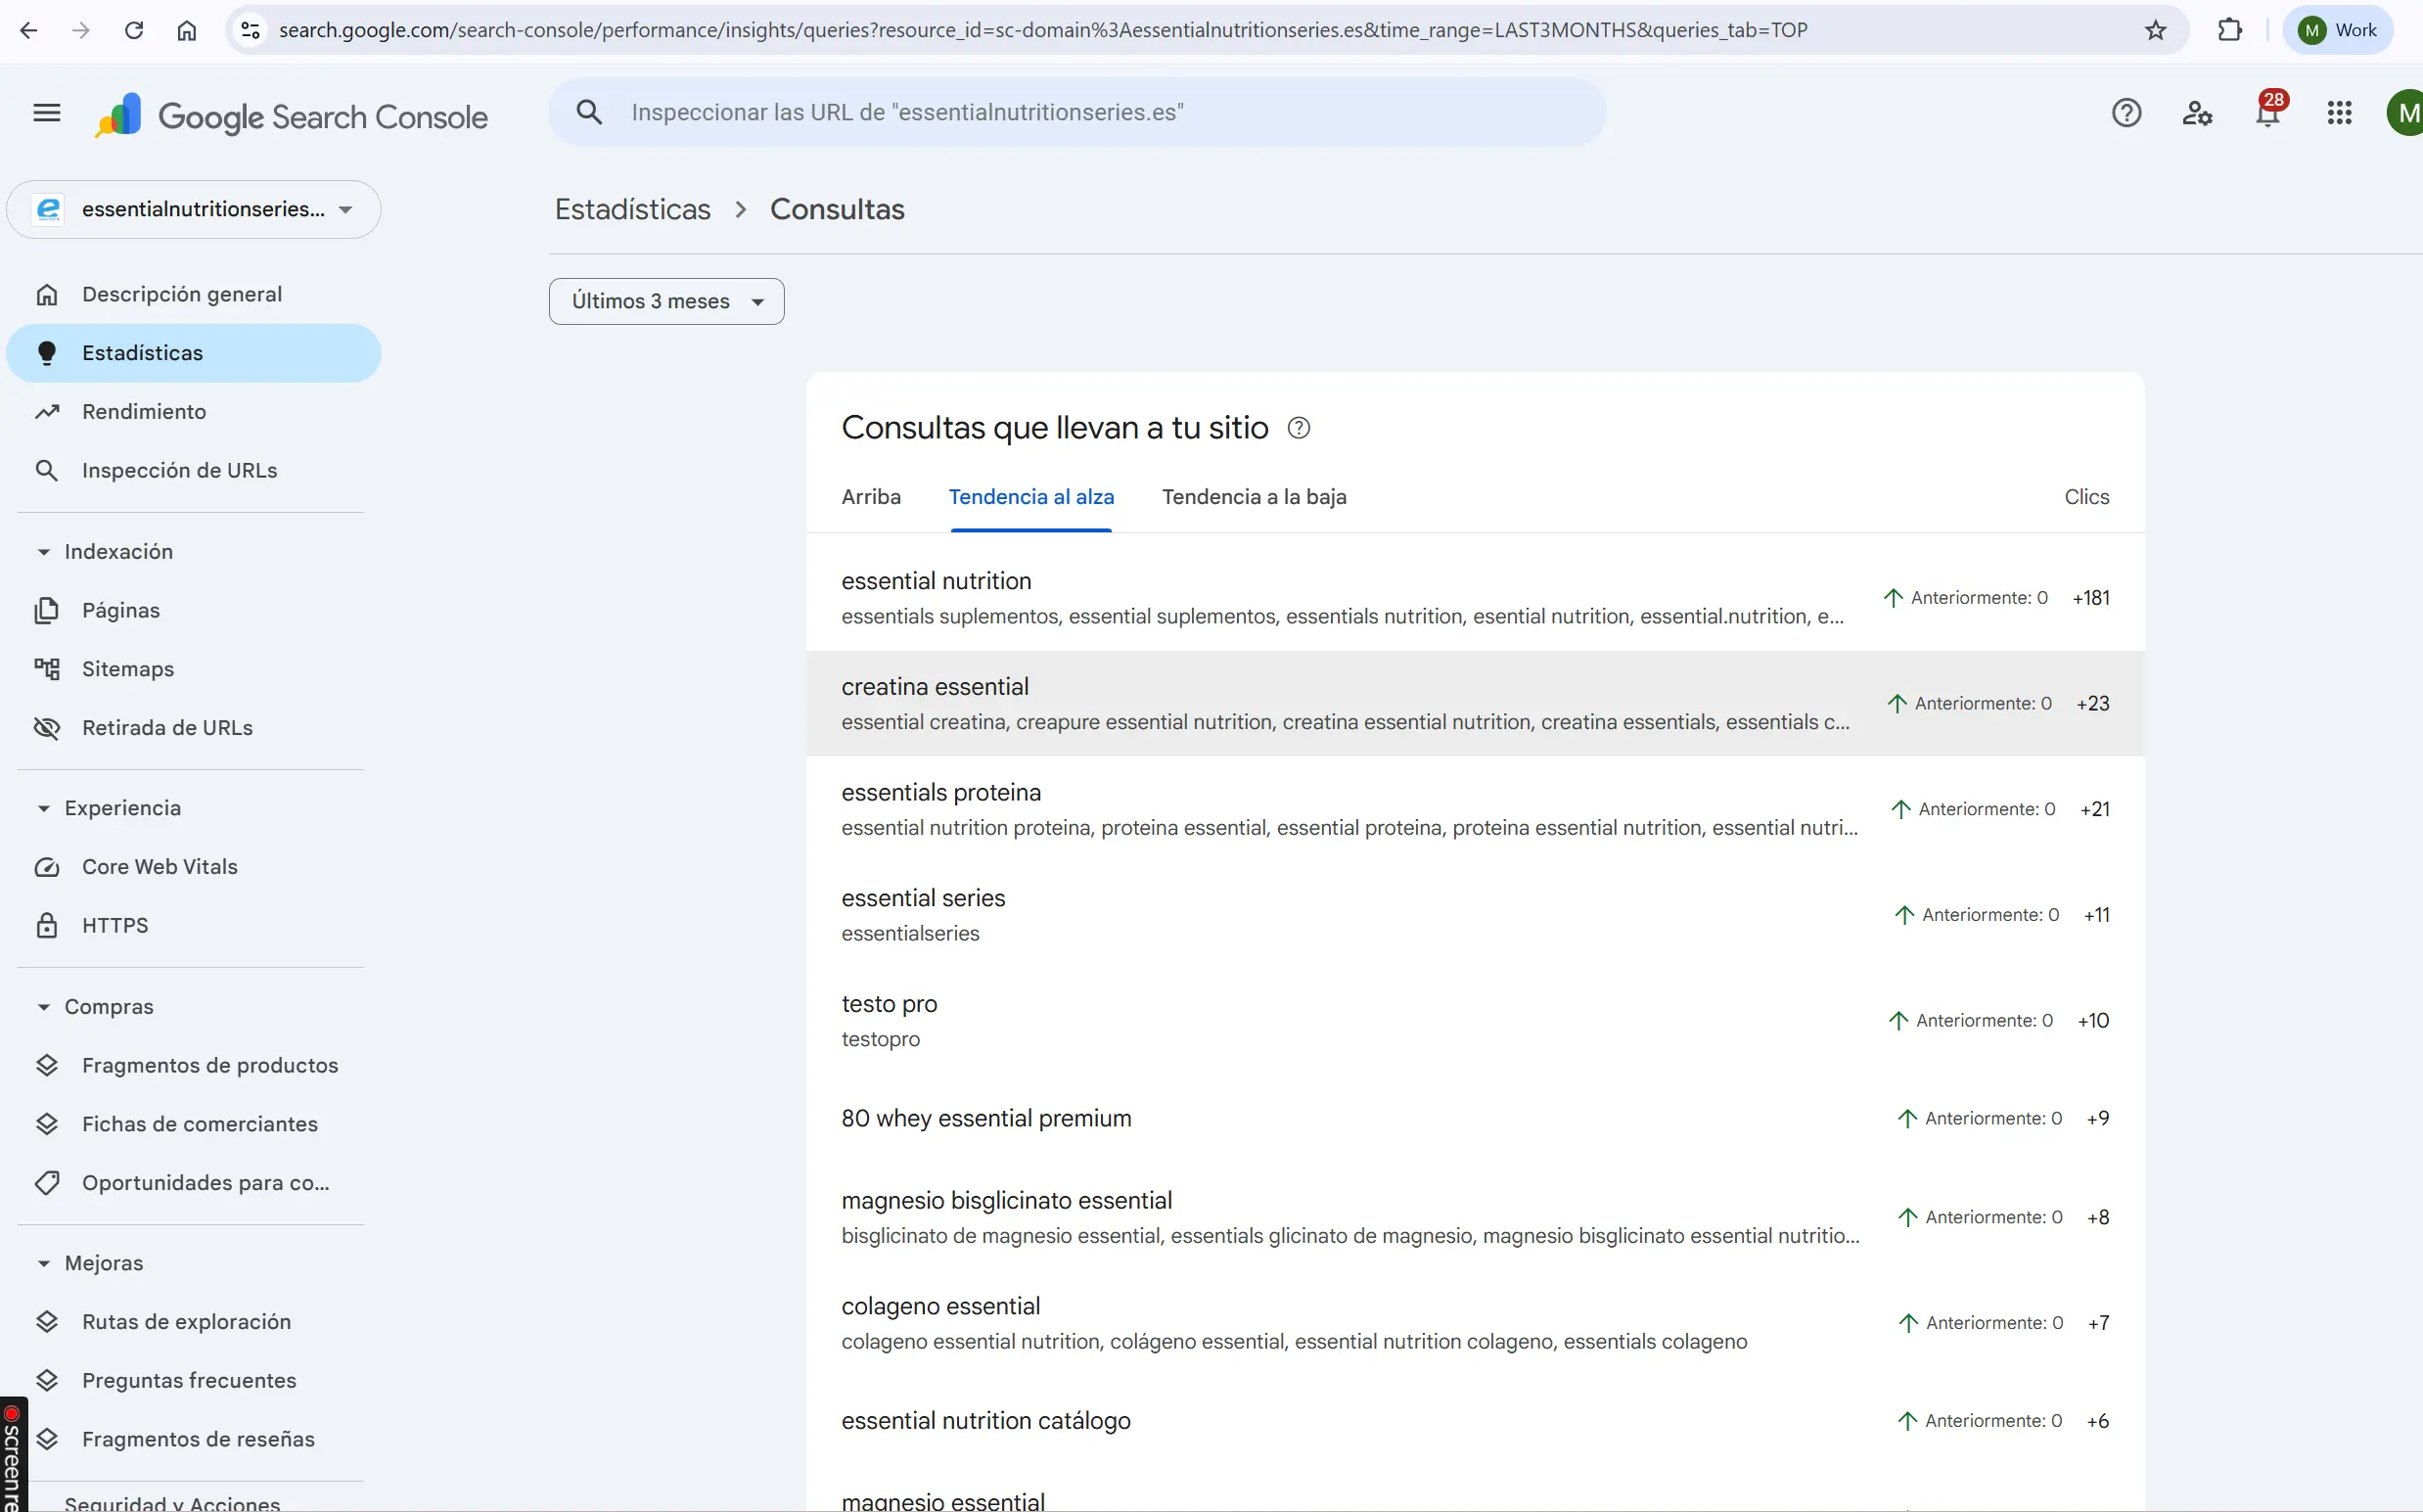2423x1512 pixels.
Task: Click help icon next to Consultas que llevan a tu sitio
Action: 1298,428
